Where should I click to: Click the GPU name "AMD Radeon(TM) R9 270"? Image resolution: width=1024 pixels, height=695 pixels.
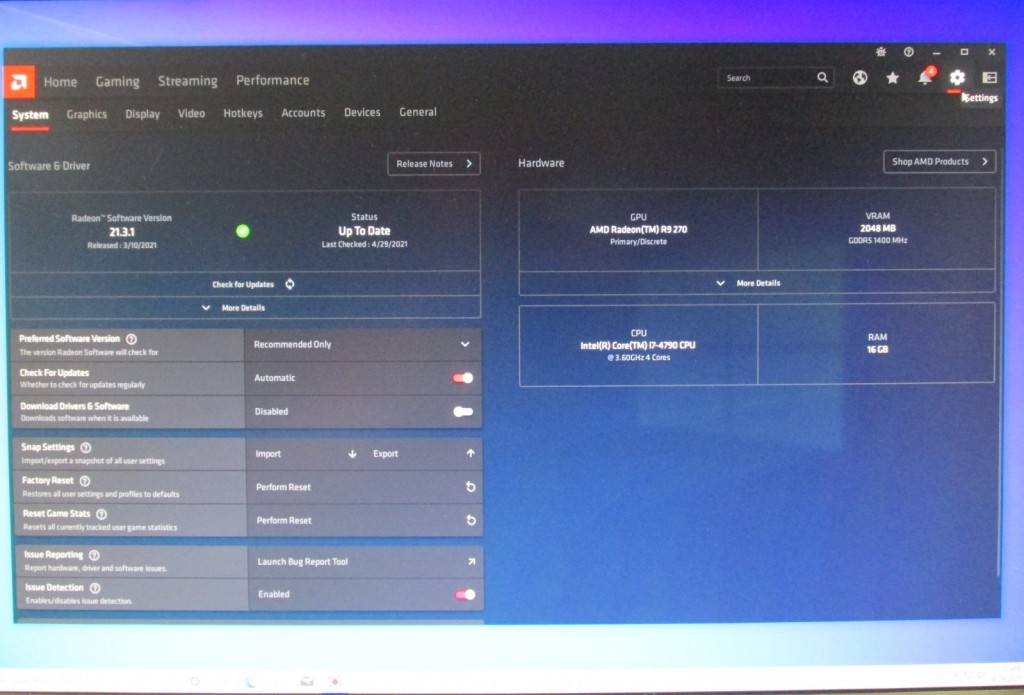[638, 229]
